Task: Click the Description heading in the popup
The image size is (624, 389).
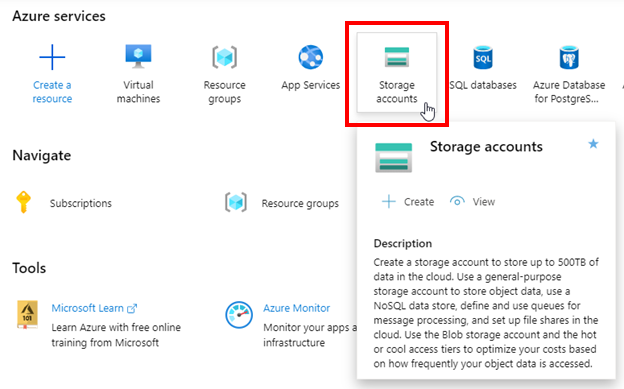Action: click(402, 243)
